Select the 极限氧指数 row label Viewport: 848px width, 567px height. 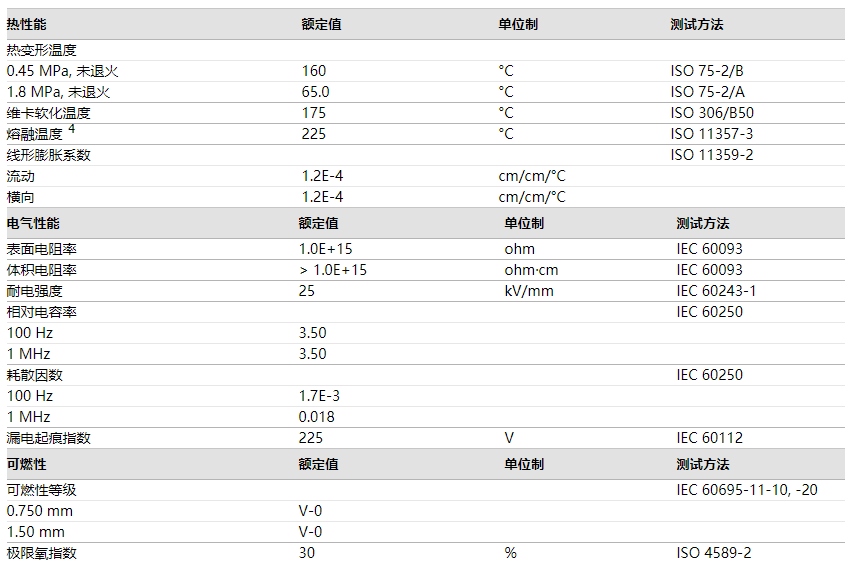click(42, 553)
